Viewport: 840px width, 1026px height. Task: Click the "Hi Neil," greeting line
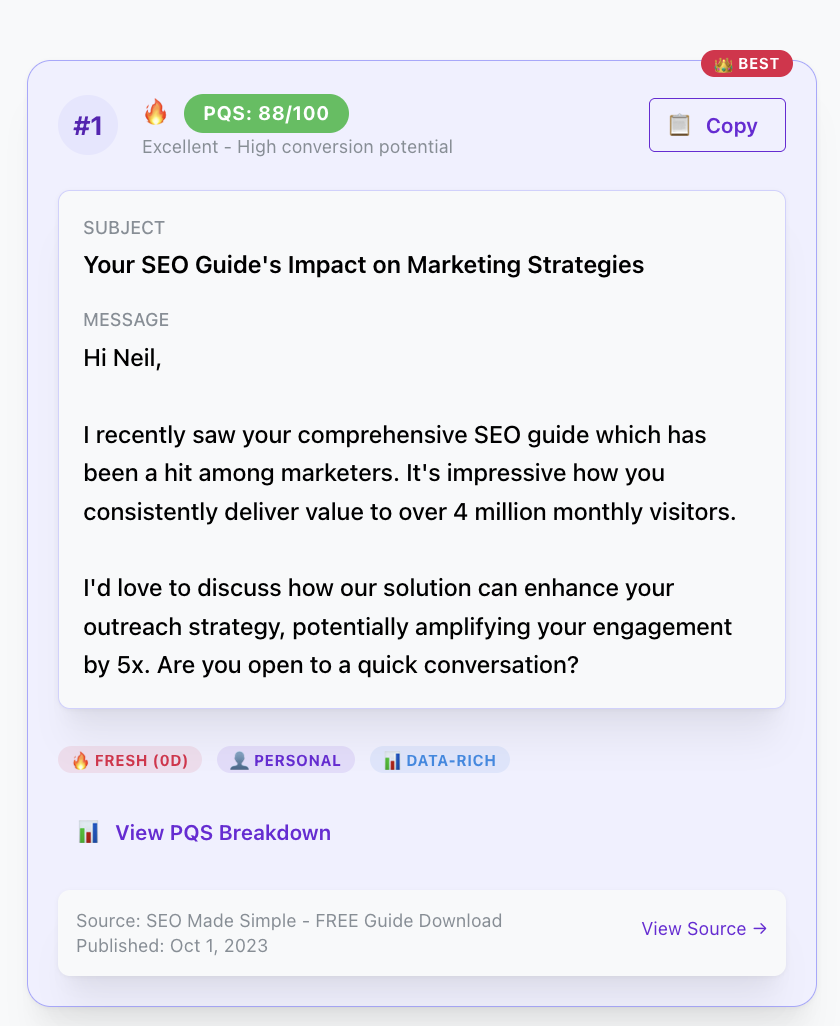122,358
